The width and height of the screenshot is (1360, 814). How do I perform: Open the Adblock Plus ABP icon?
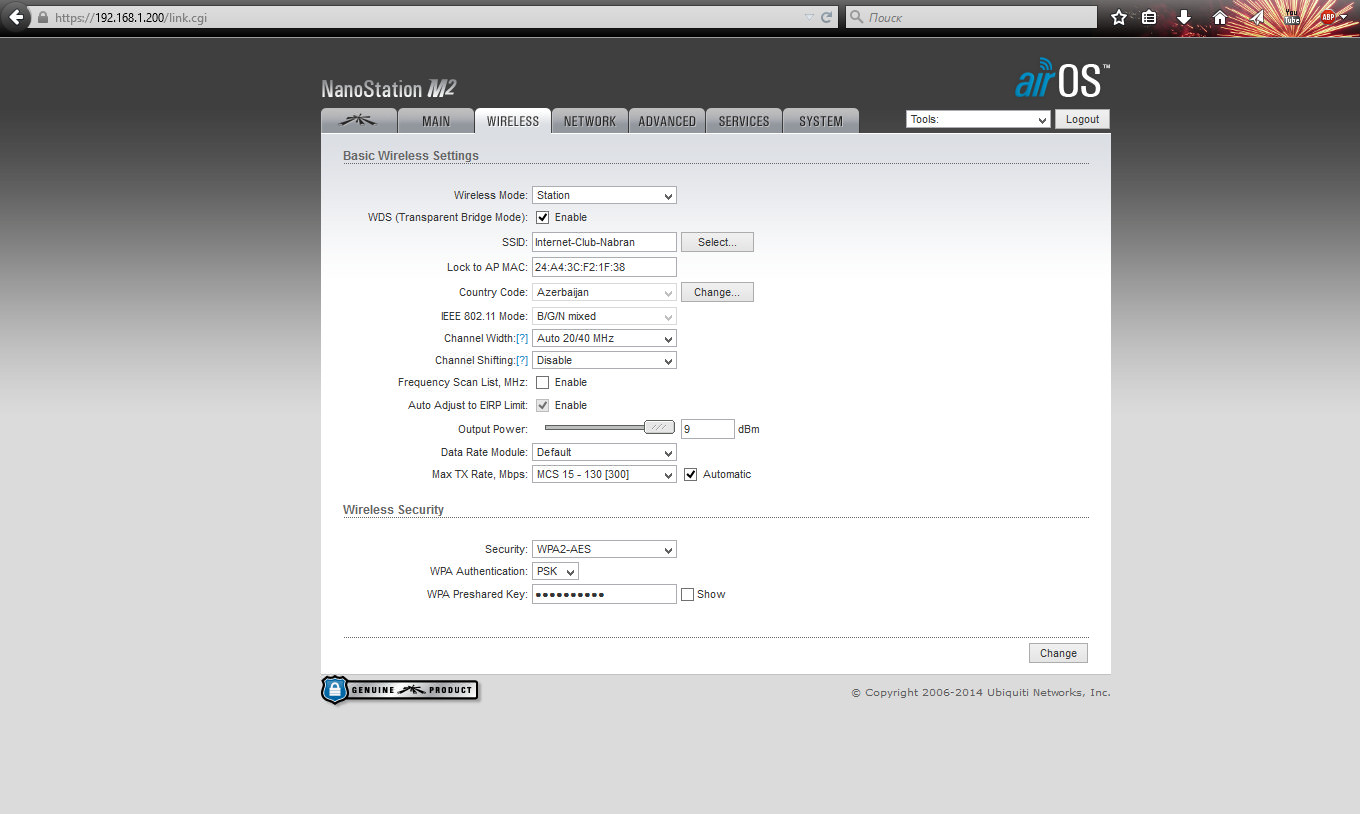[x=1328, y=17]
